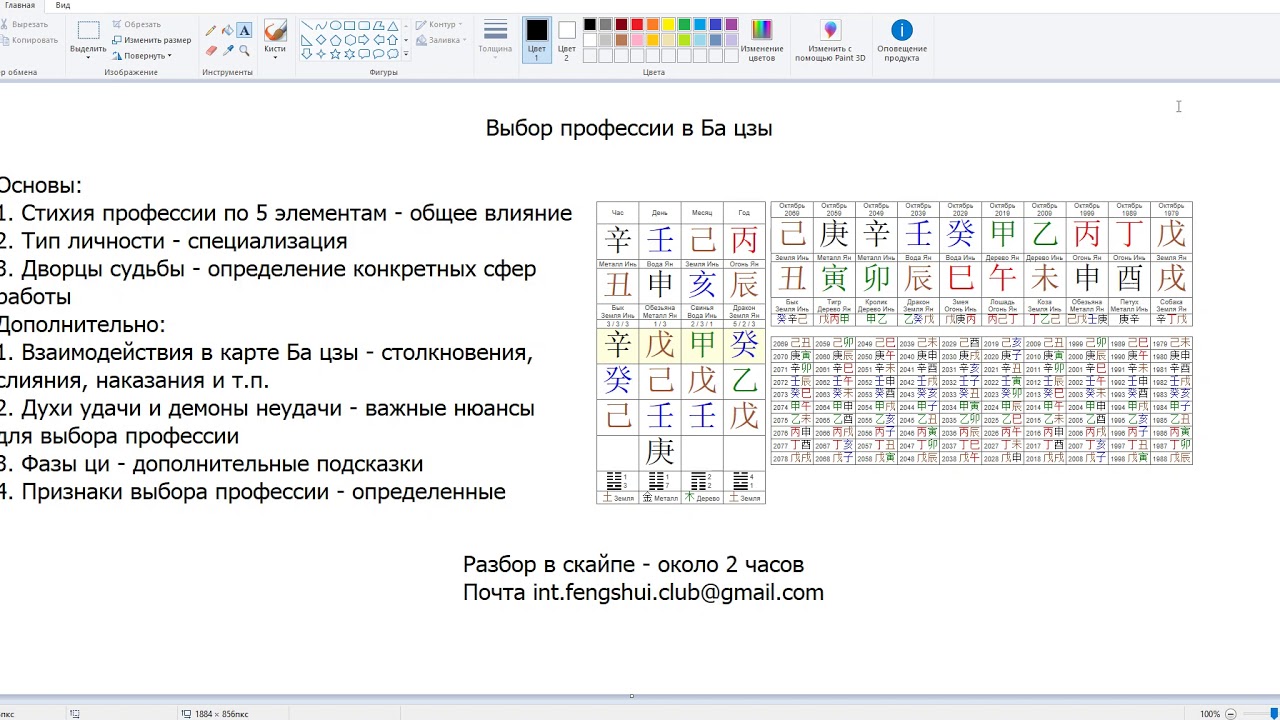The image size is (1280, 720).
Task: Click the Copy (Копировать) button
Action: (29, 40)
